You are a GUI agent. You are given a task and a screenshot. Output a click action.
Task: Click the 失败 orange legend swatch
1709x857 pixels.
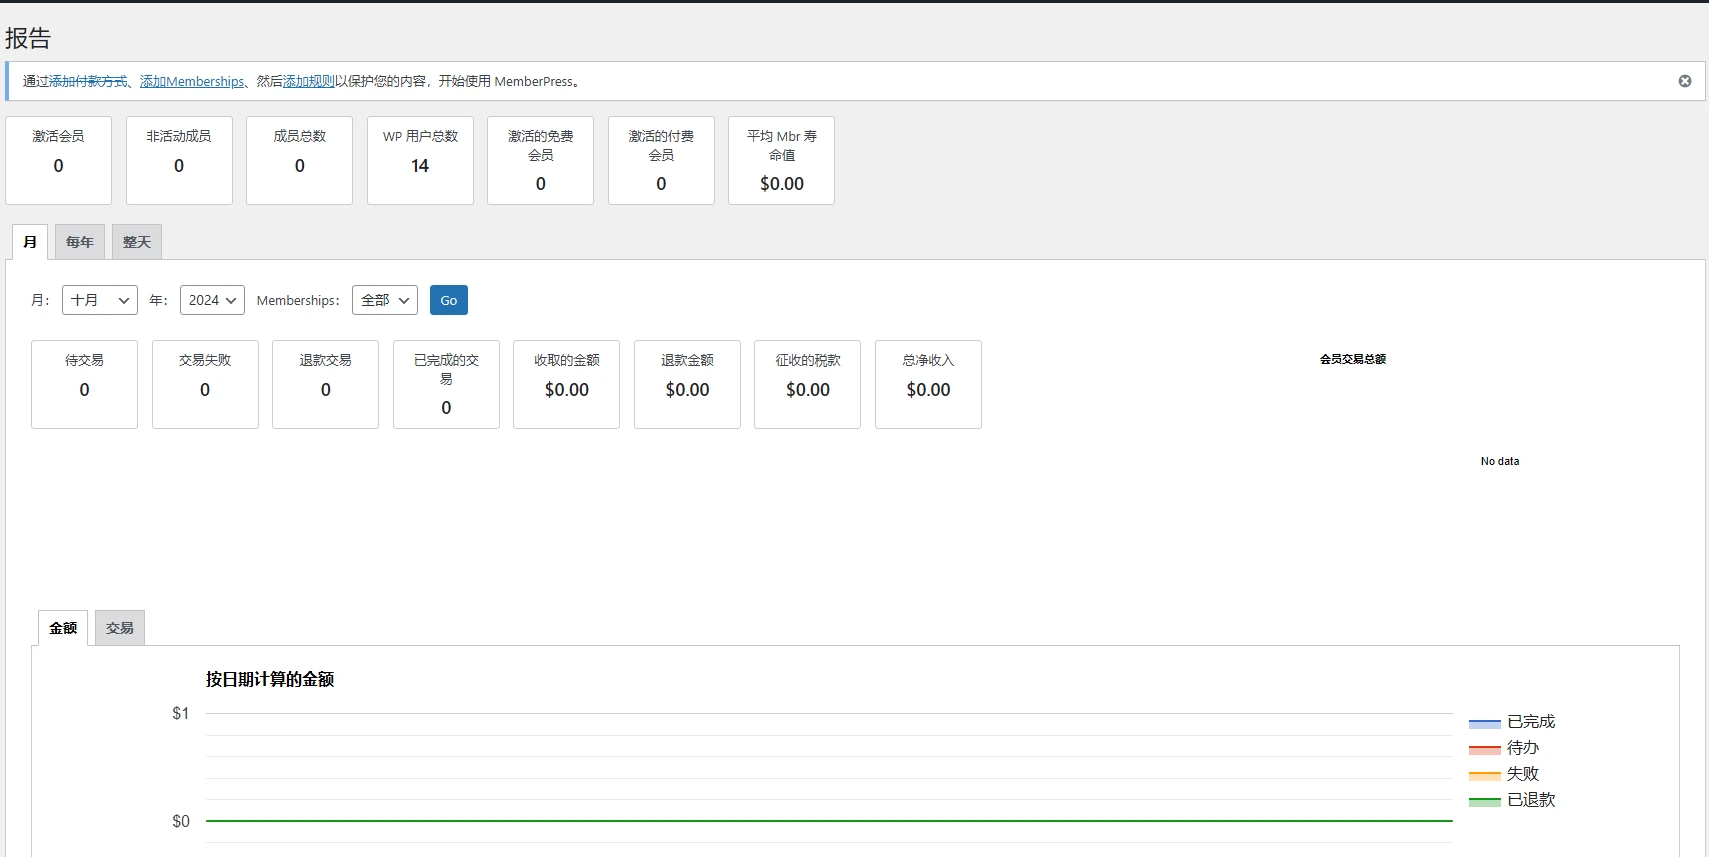click(1484, 775)
